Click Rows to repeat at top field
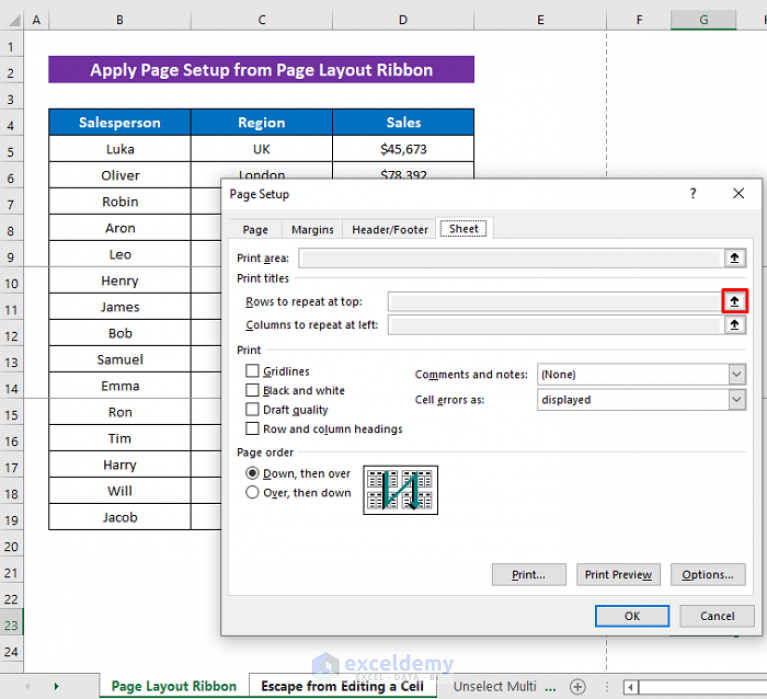The height and width of the screenshot is (699, 767). click(x=555, y=301)
